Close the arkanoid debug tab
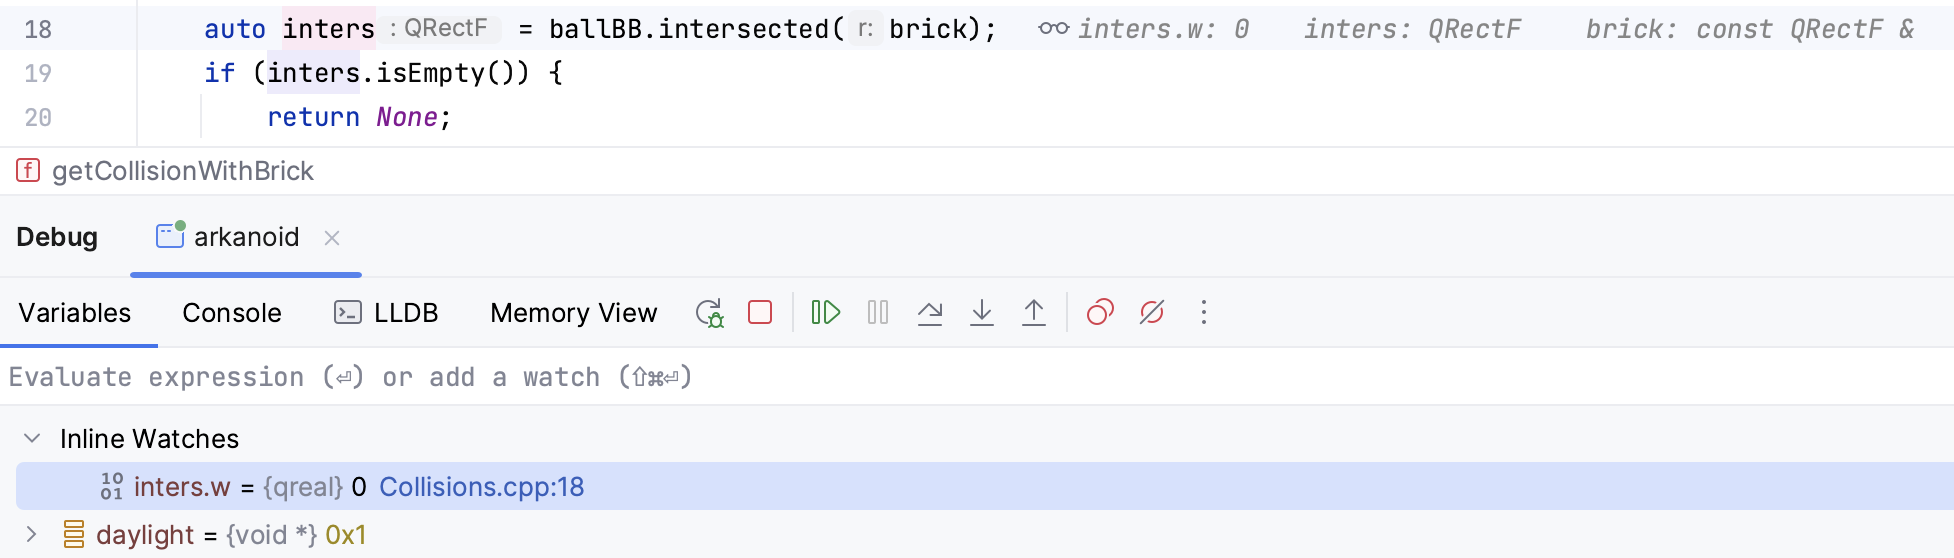 click(332, 238)
